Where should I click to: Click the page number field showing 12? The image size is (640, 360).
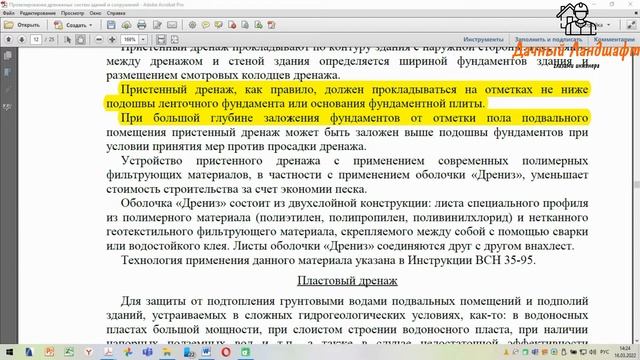point(36,40)
